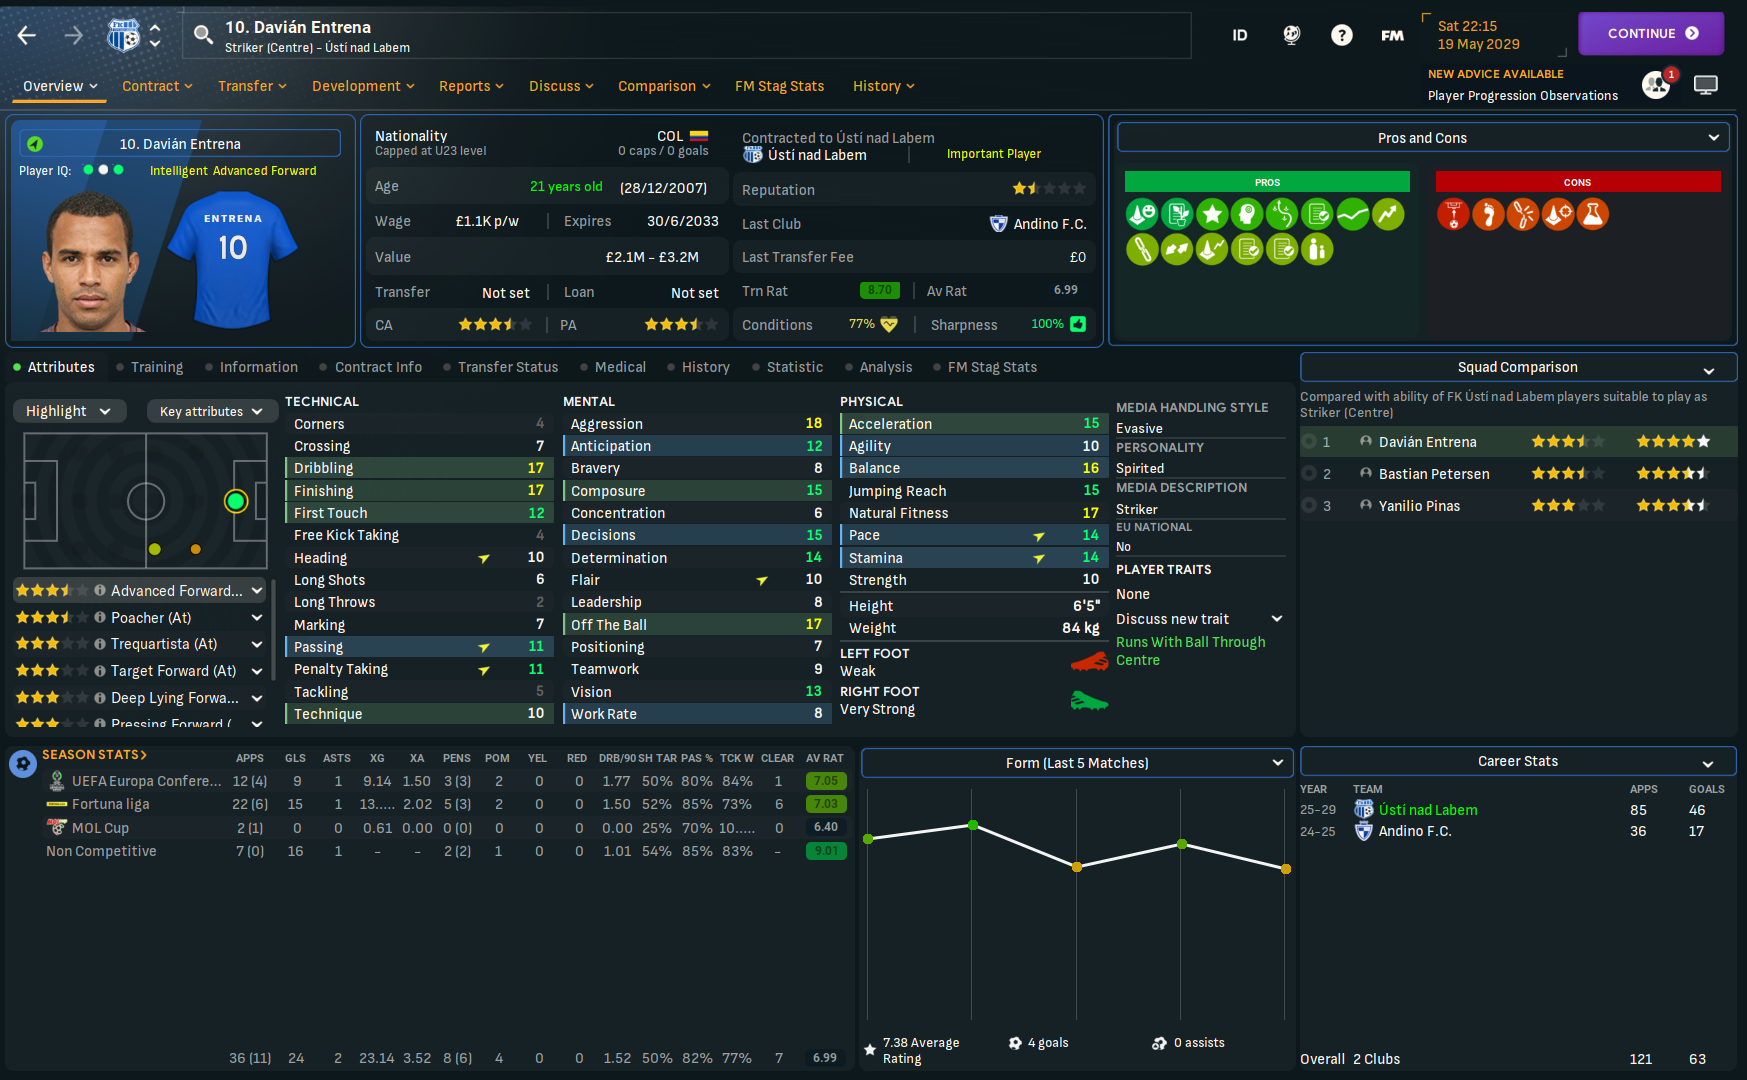This screenshot has height=1080, width=1747.
Task: Open the Andino F.C. career link
Action: [1415, 831]
